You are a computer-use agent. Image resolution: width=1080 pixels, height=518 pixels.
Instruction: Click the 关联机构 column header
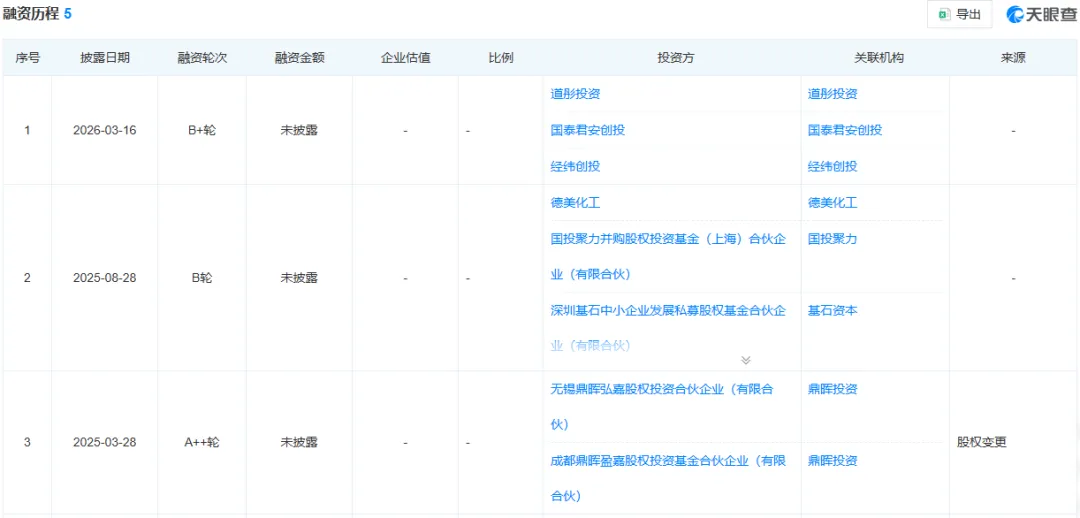[878, 59]
